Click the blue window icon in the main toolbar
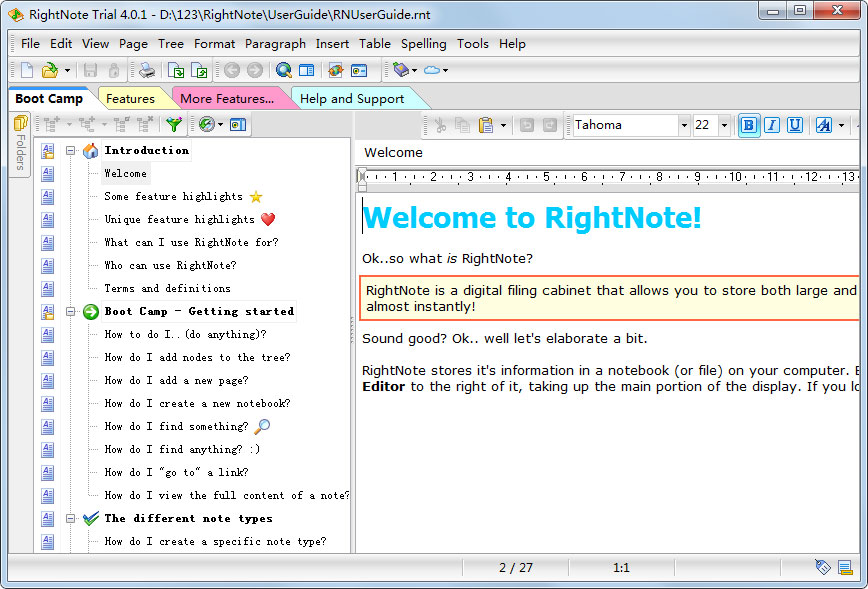Screen dimensions: 868x589 (x=359, y=70)
